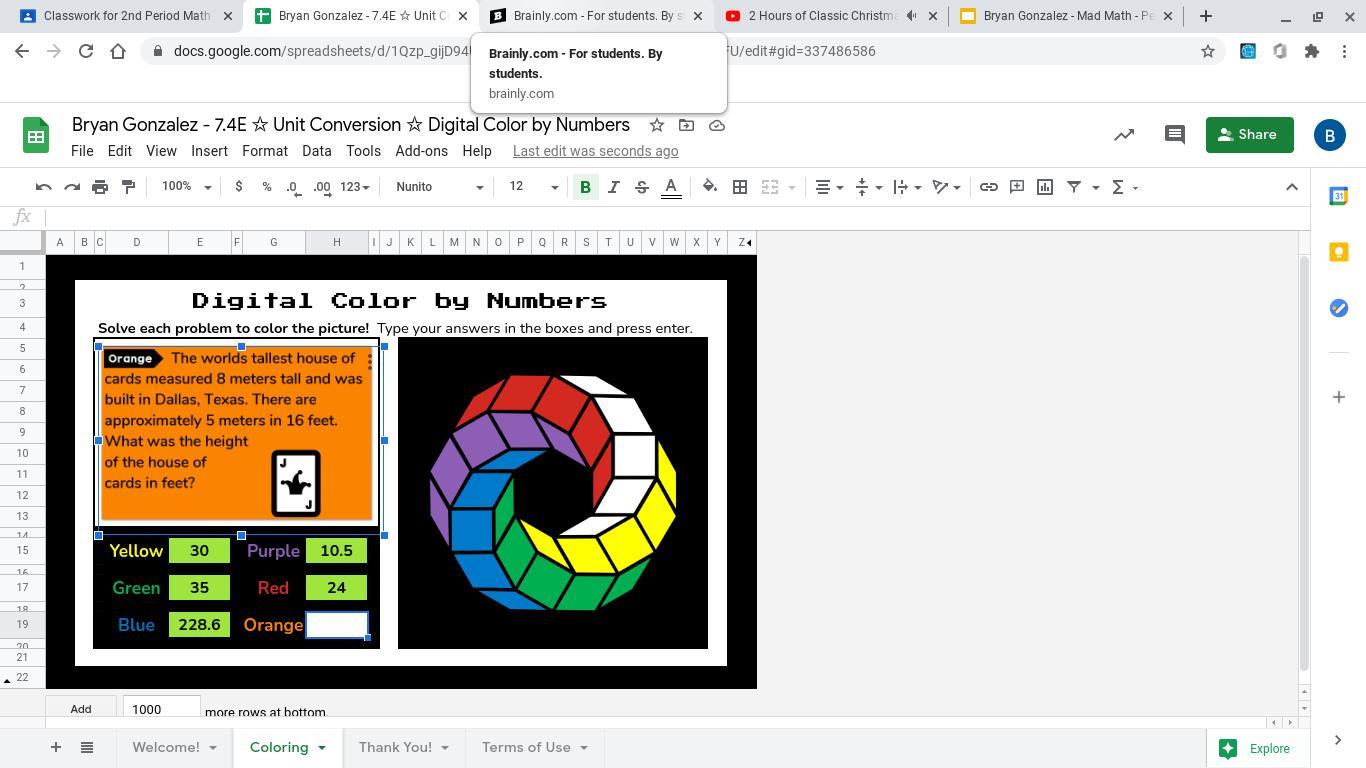Star this spreadsheet document
The image size is (1366, 768).
click(x=657, y=125)
